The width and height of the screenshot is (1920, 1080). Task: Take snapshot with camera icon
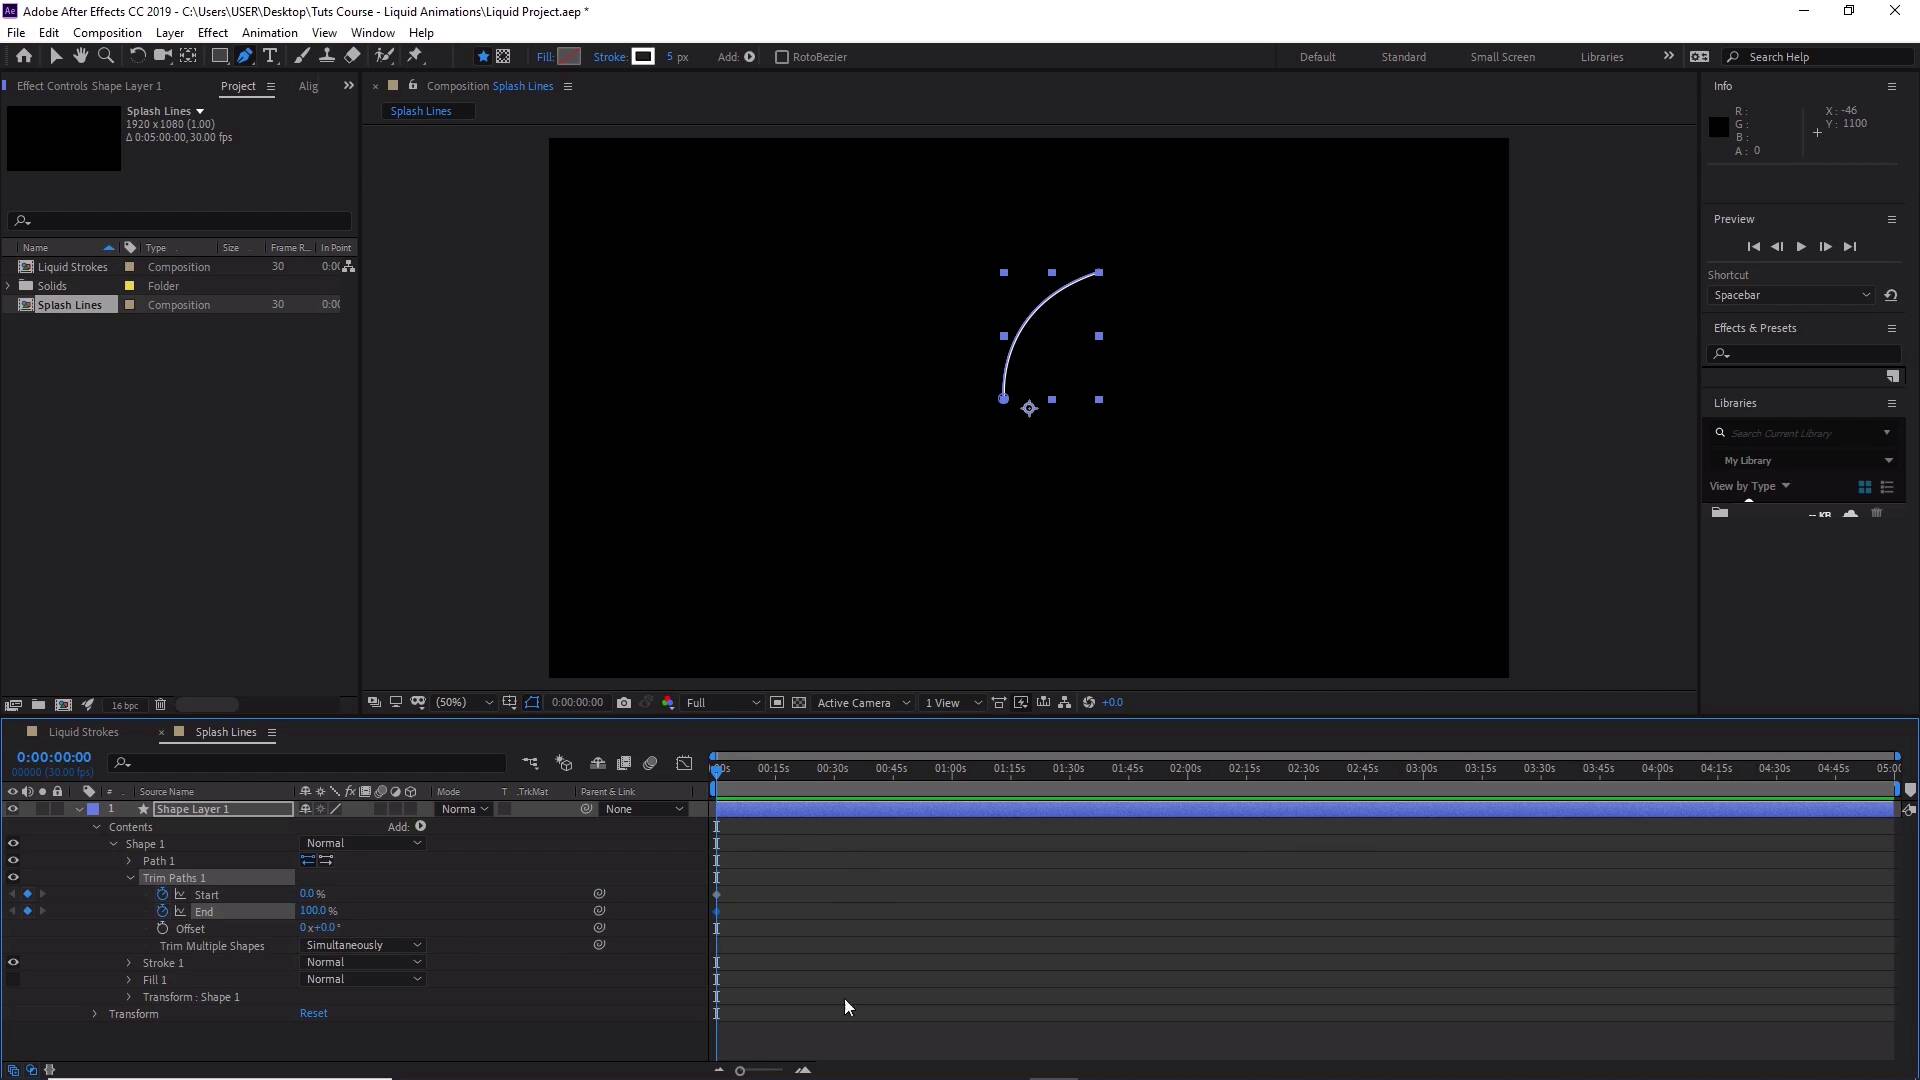pos(624,703)
